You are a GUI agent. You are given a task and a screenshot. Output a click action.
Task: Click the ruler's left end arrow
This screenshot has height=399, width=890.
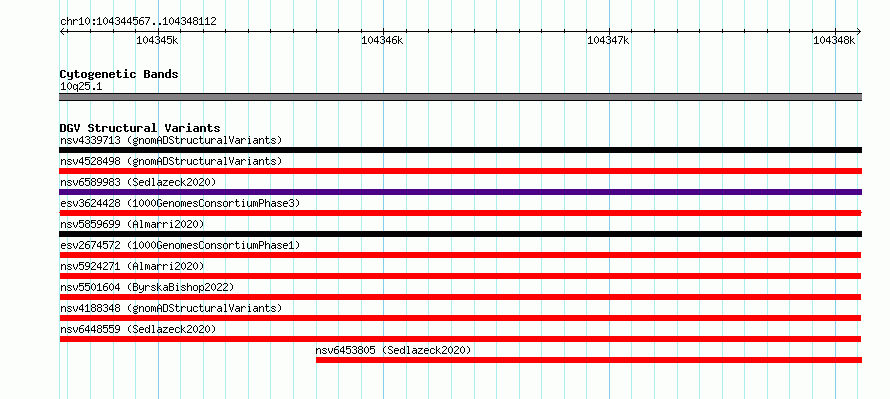coord(62,31)
